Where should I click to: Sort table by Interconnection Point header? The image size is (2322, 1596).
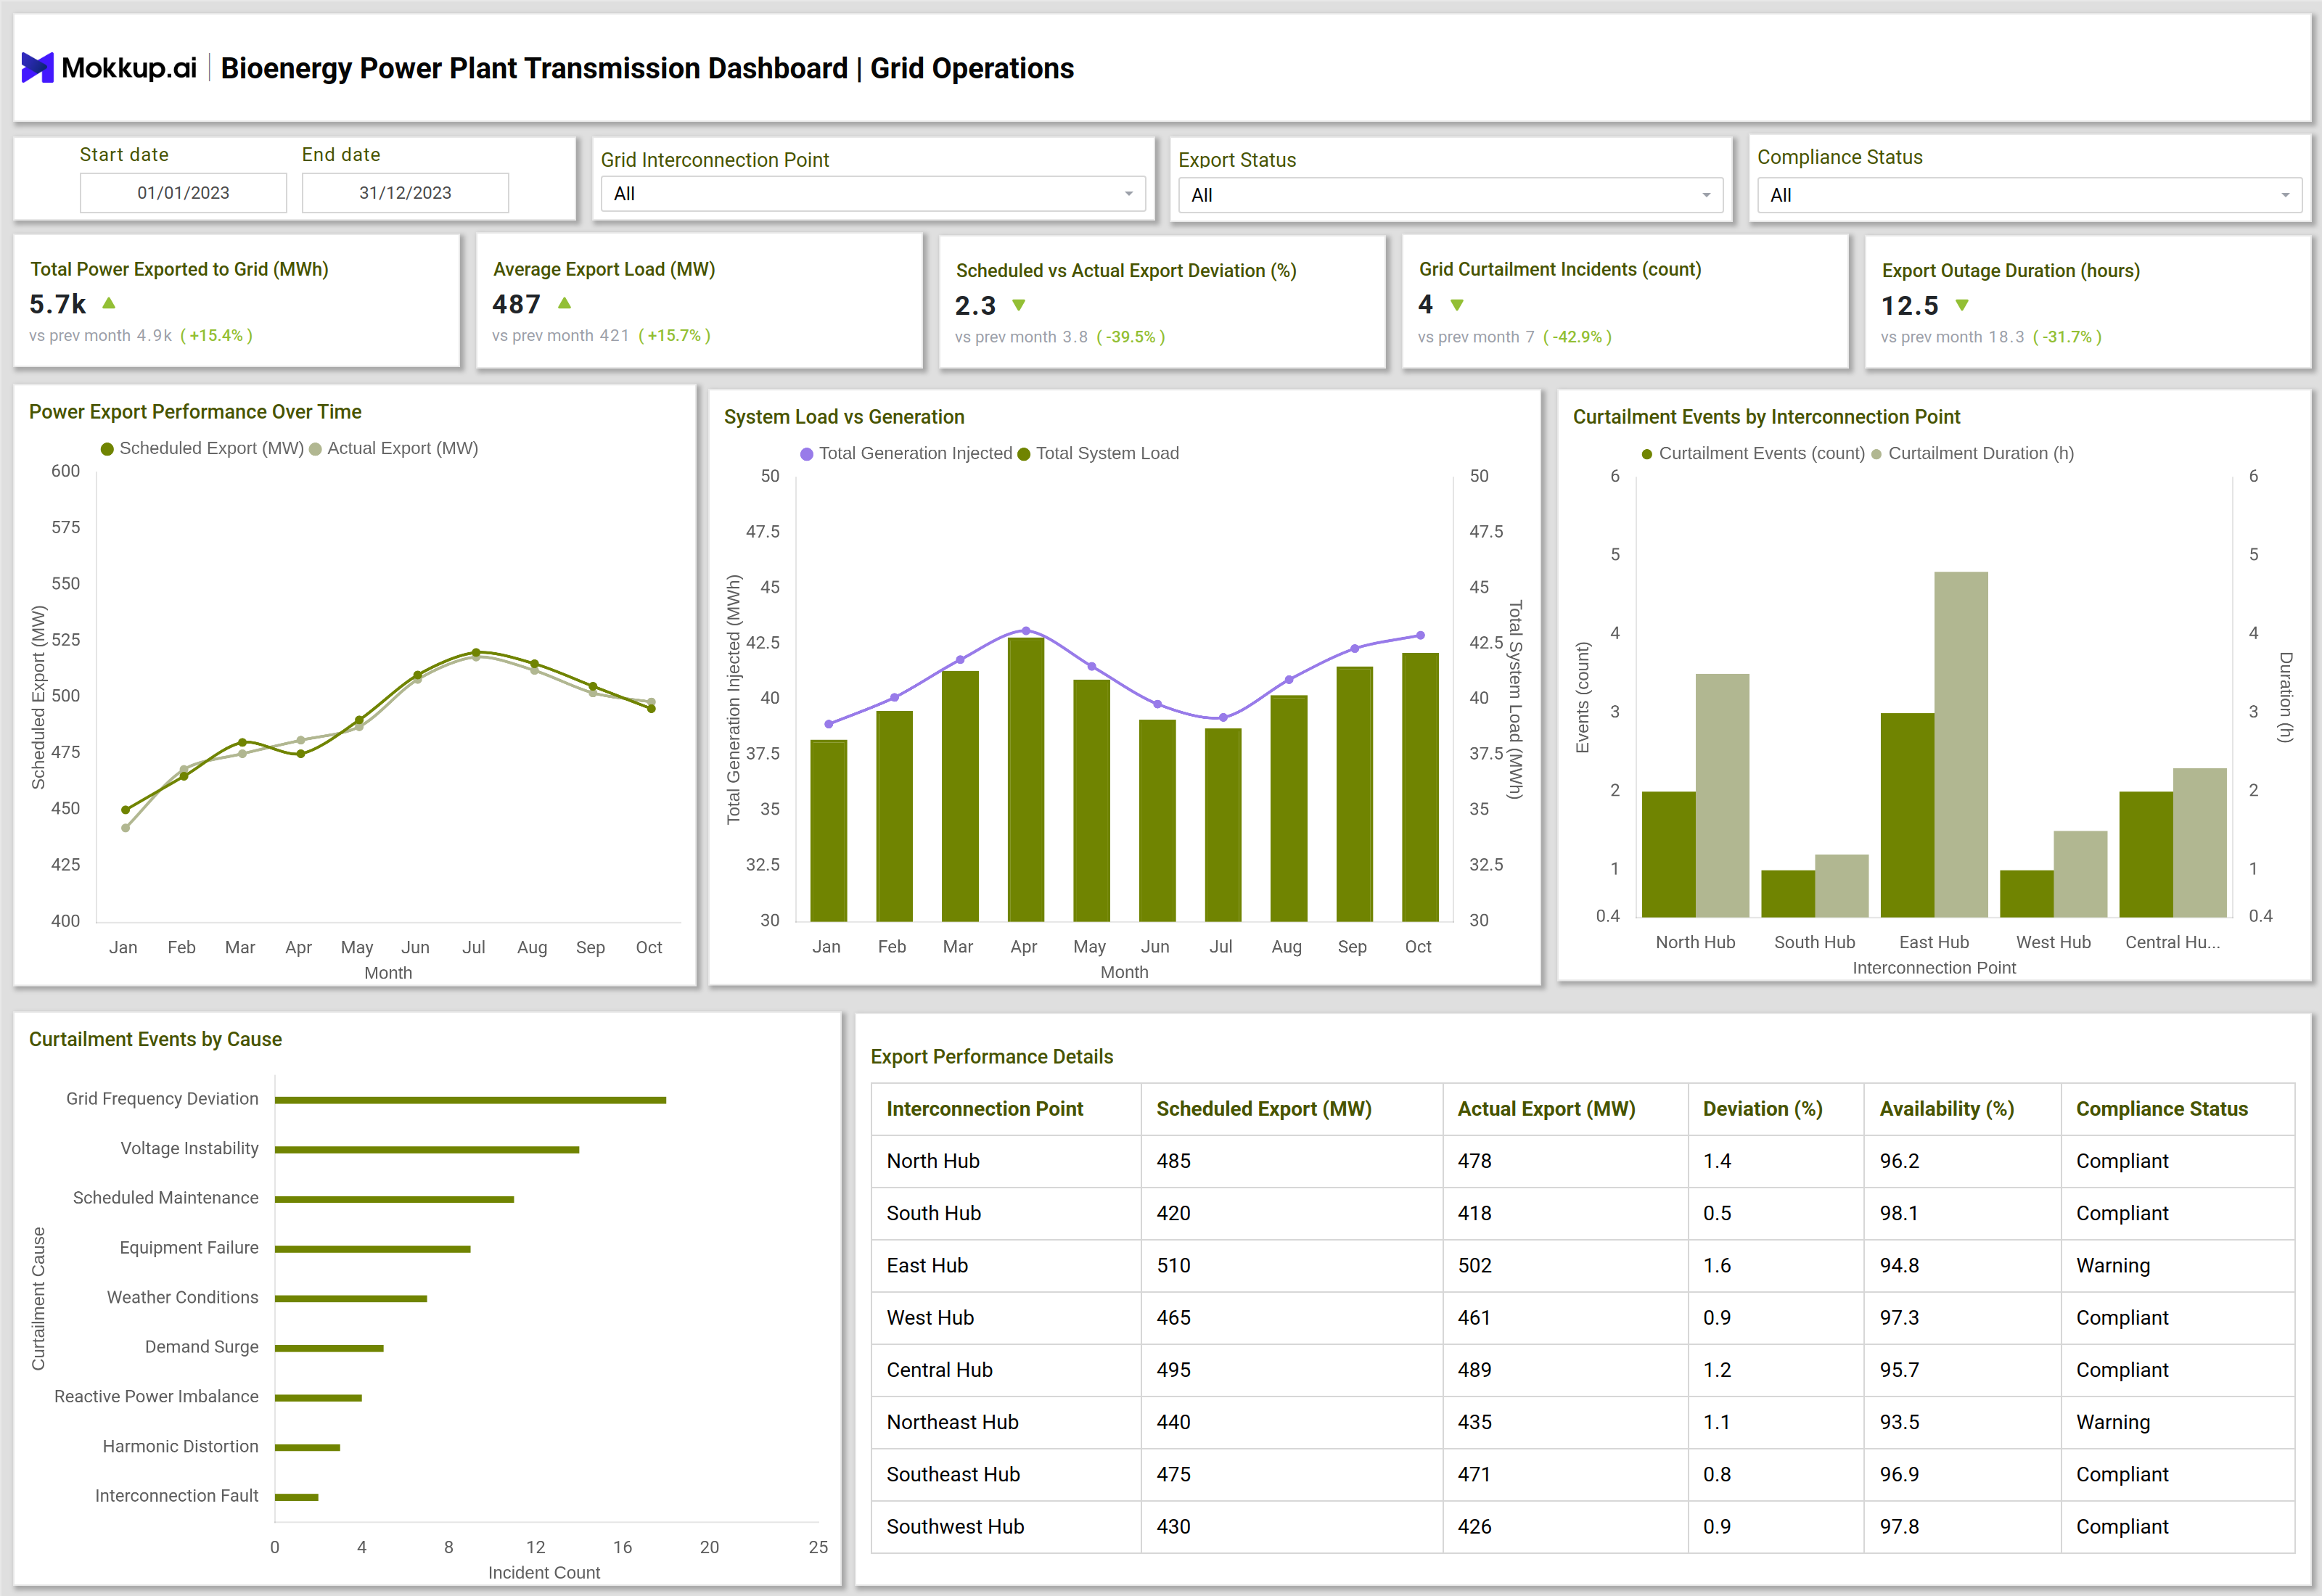tap(984, 1108)
